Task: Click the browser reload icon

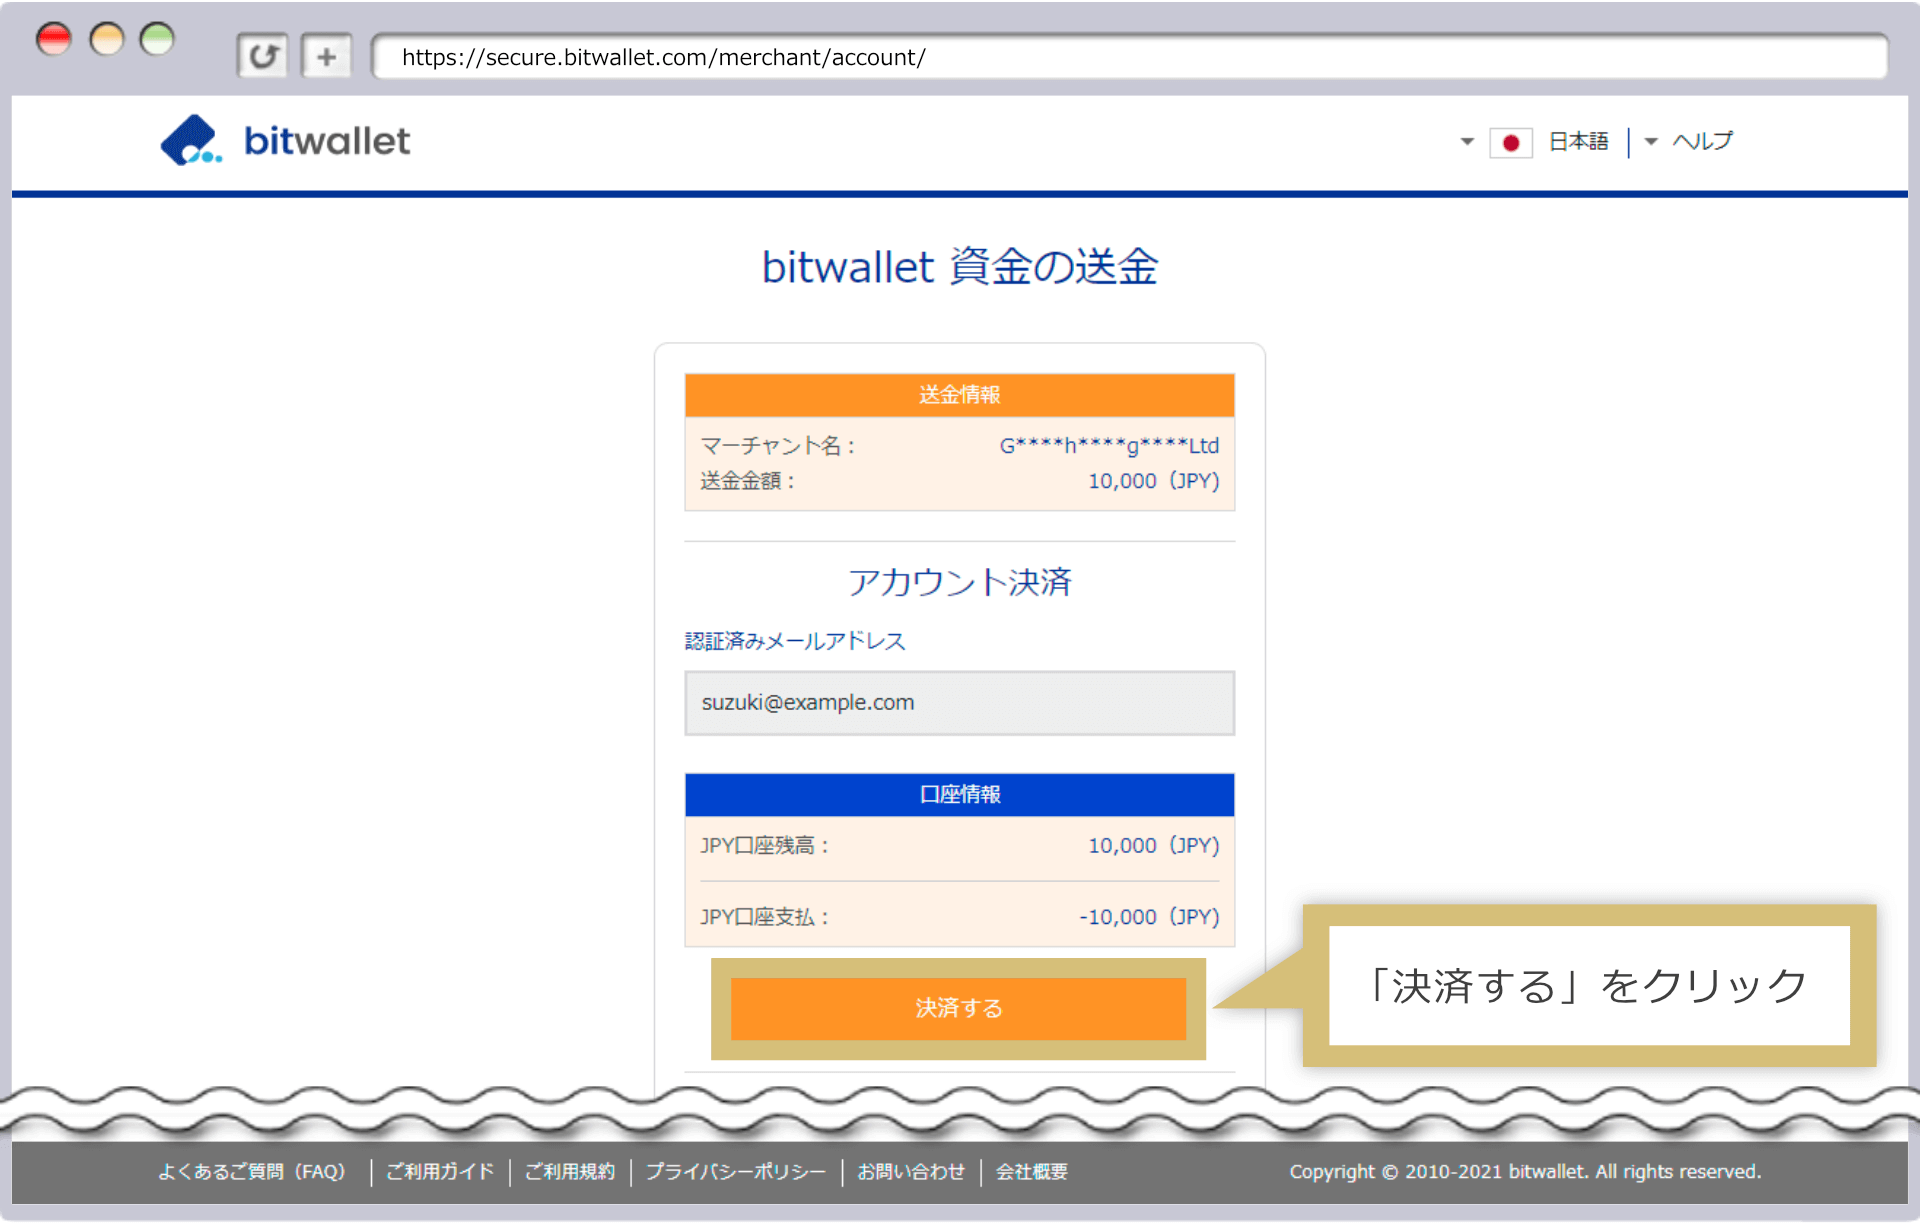Action: point(262,56)
